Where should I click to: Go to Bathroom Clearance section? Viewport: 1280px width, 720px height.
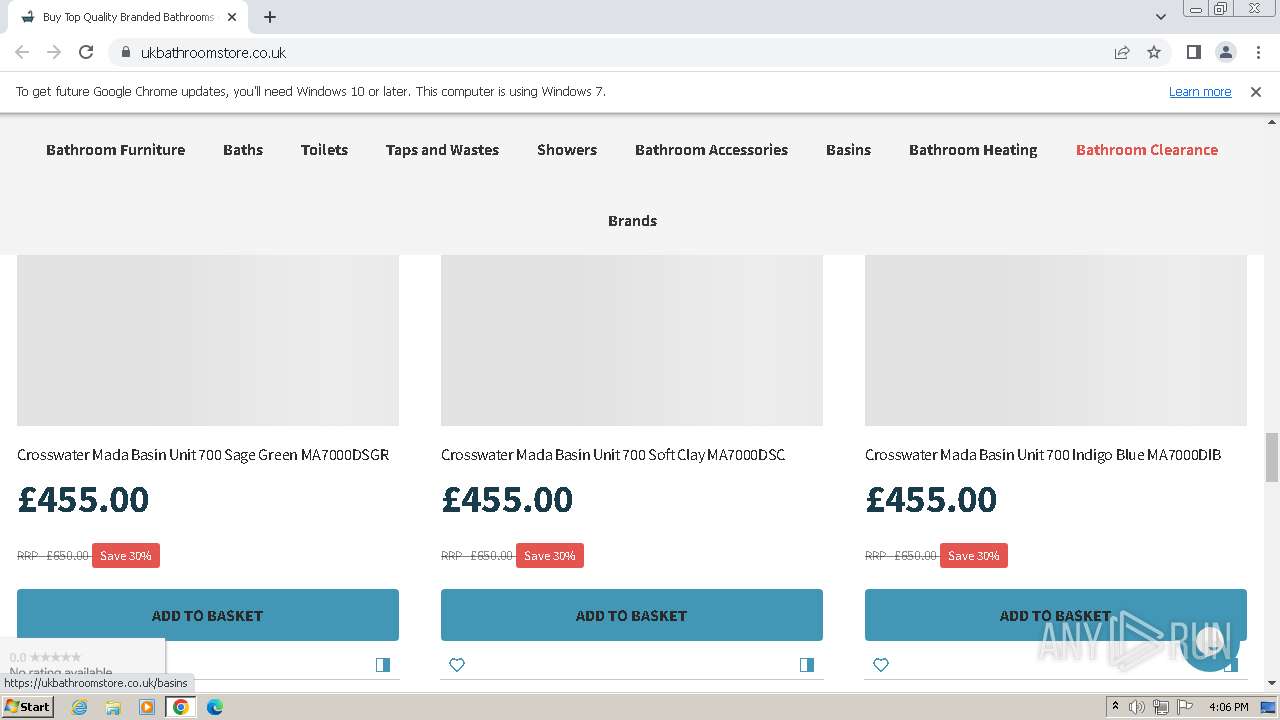coord(1146,150)
